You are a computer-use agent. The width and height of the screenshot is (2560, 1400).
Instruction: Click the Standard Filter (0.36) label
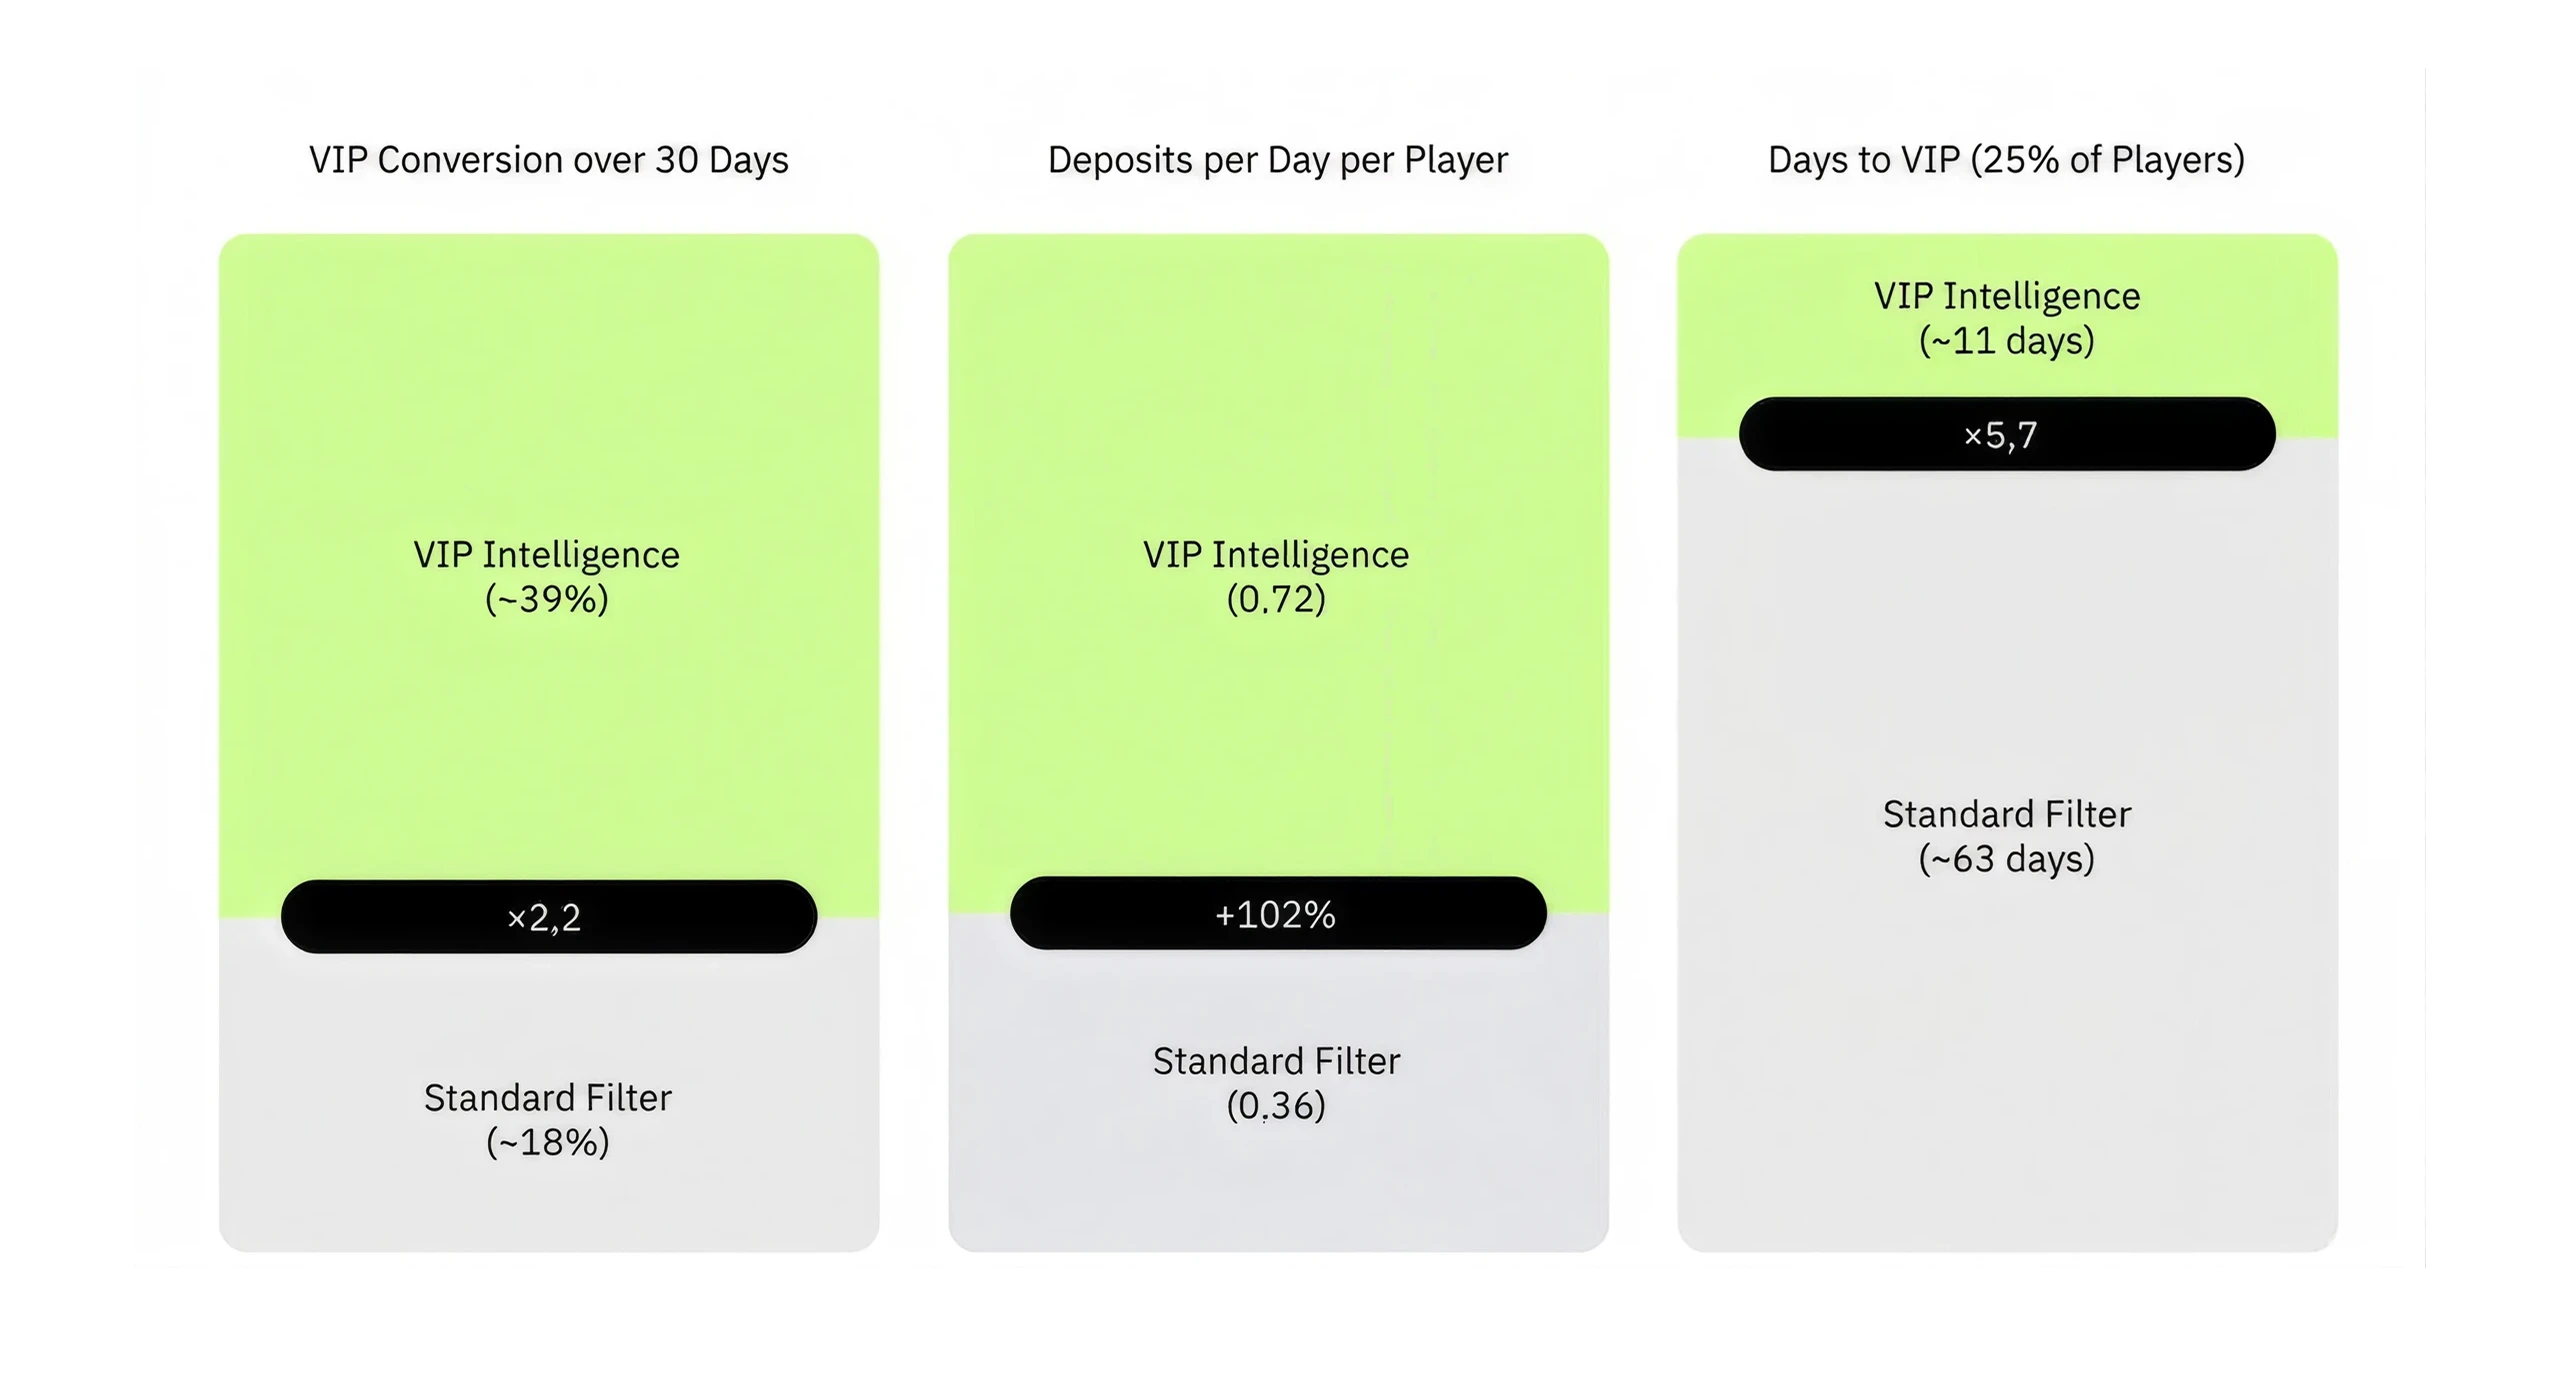(1277, 1083)
